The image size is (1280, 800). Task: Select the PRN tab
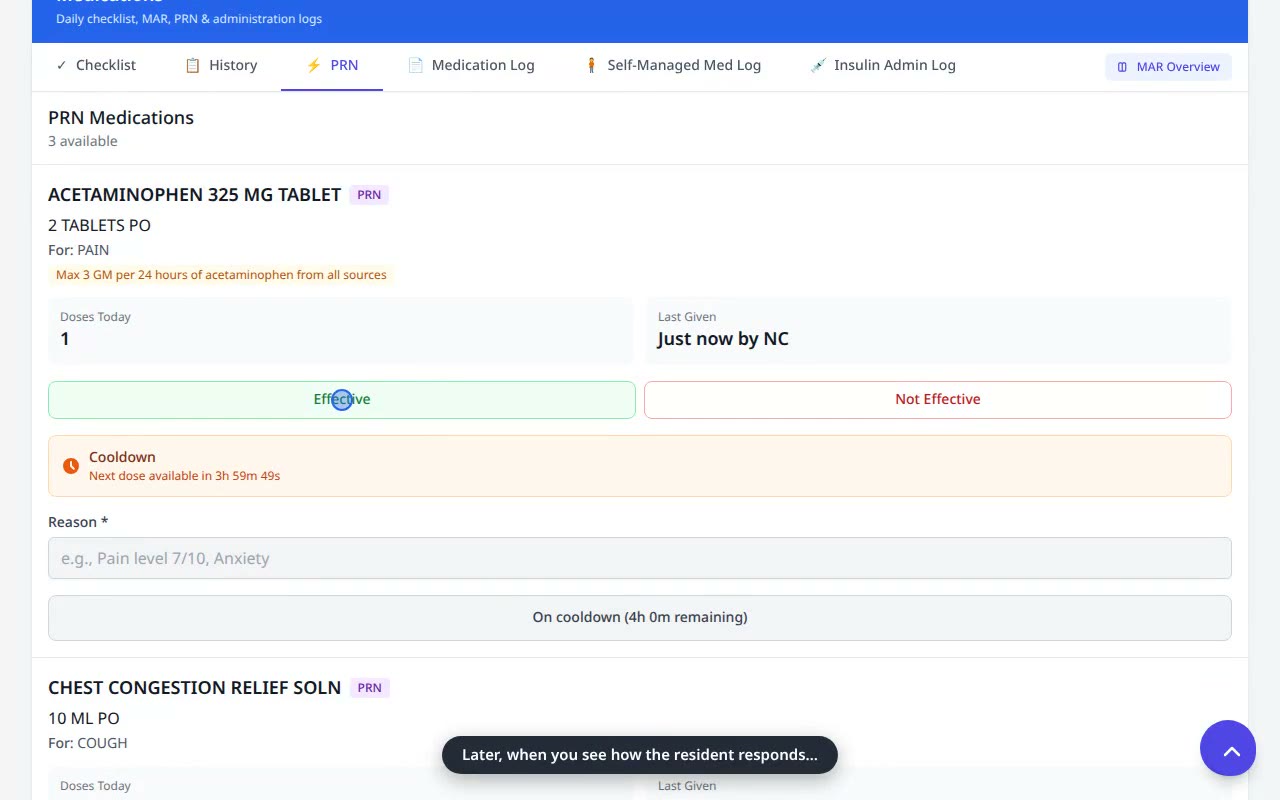(x=332, y=65)
